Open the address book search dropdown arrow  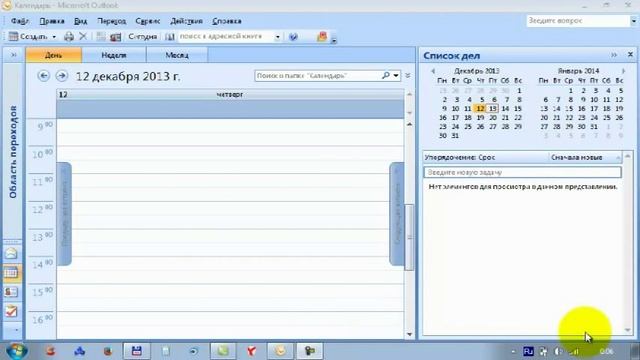278,37
